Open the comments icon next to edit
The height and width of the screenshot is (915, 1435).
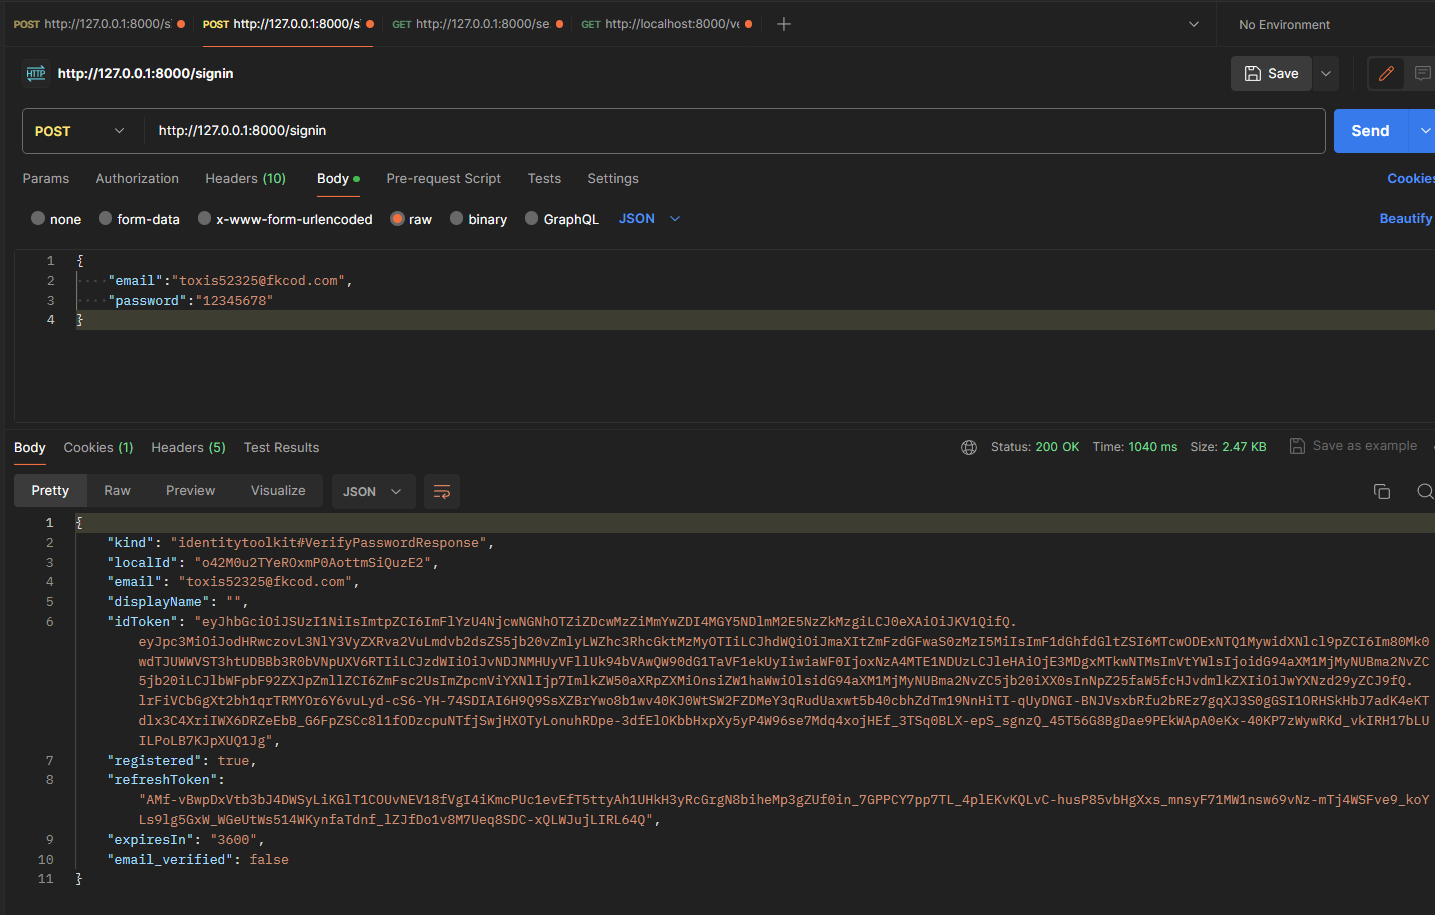point(1422,73)
